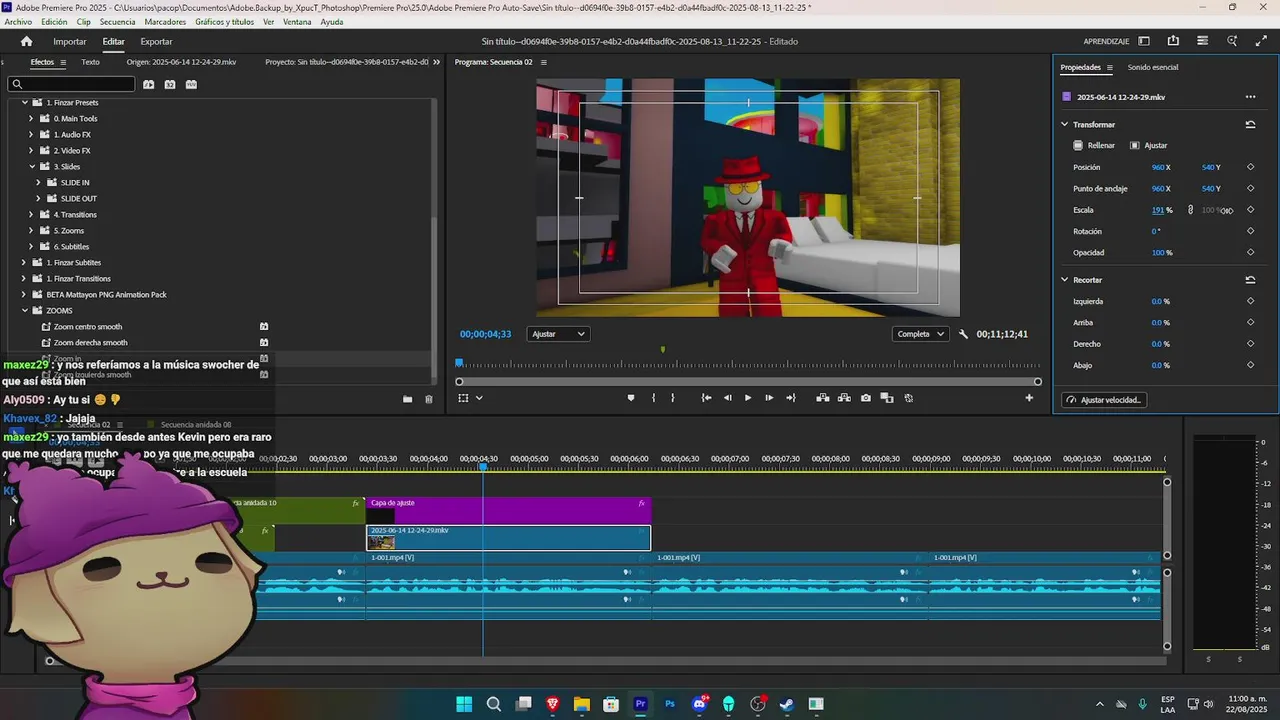1280x720 pixels.
Task: Click the Extract button in Program monitor
Action: (x=844, y=398)
